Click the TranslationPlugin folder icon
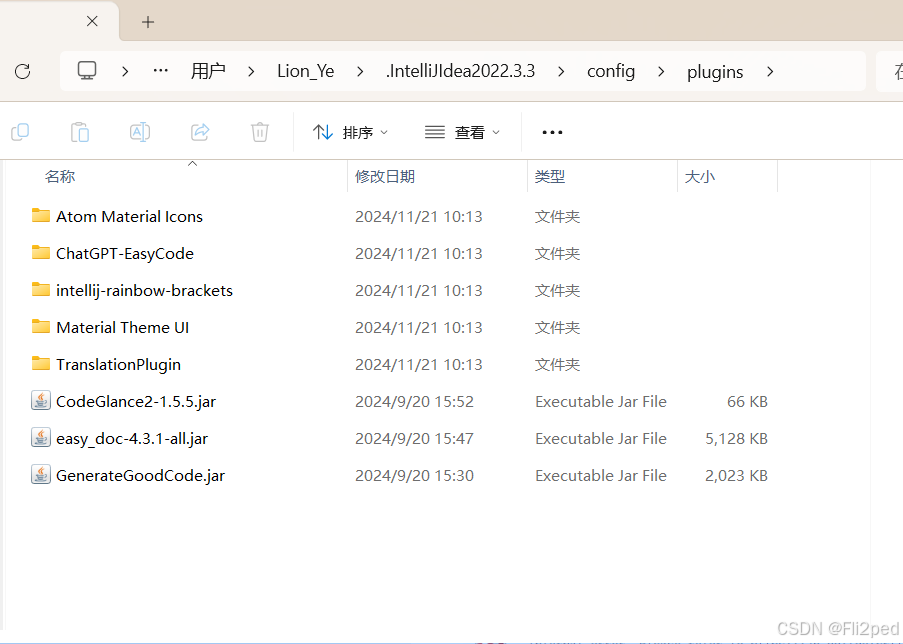 click(x=40, y=363)
